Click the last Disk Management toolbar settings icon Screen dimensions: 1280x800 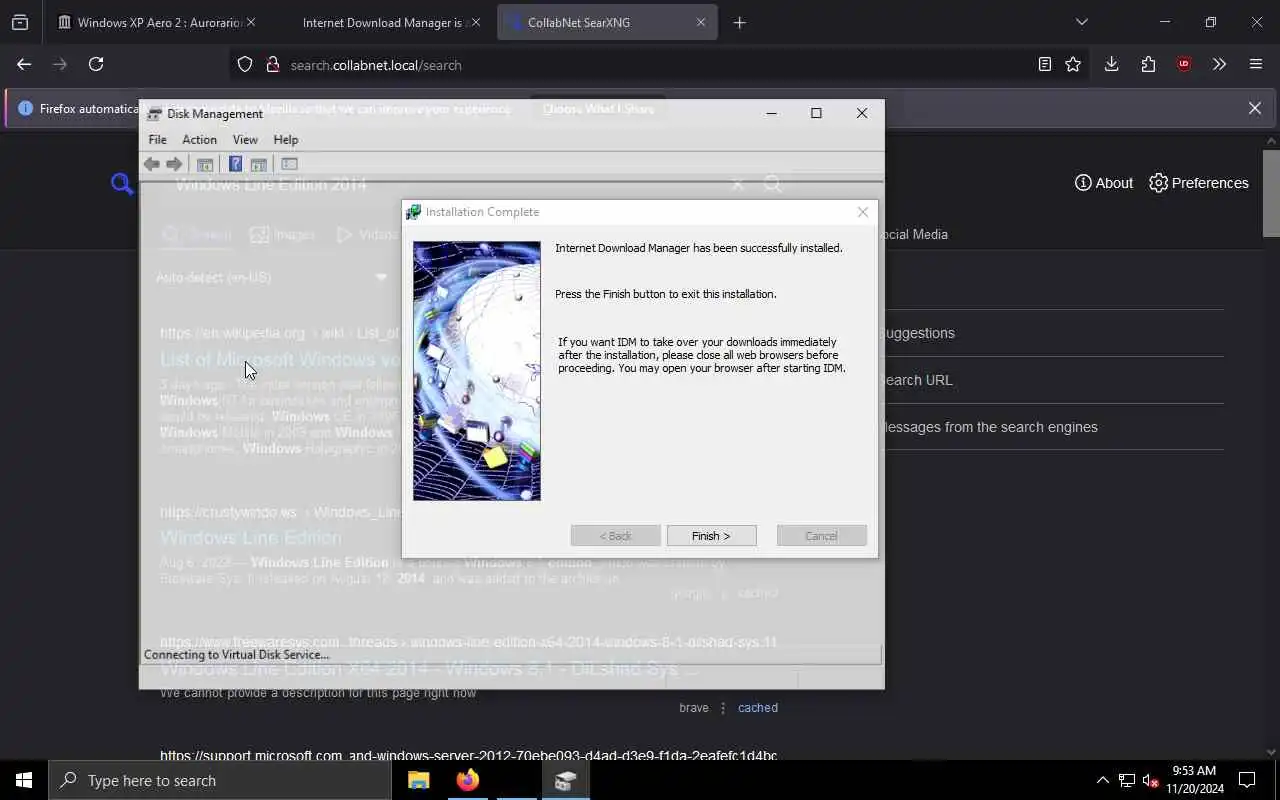(289, 164)
